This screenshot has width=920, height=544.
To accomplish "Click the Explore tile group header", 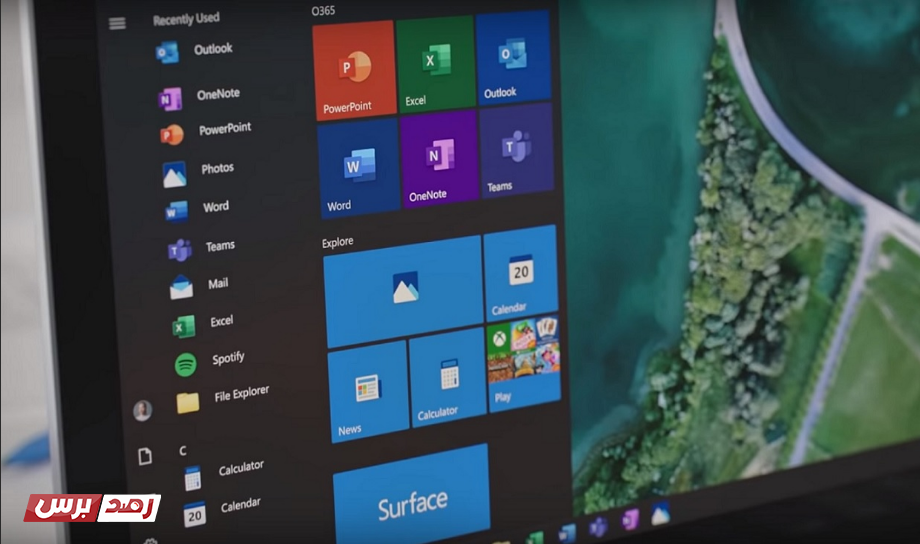I will tap(337, 242).
